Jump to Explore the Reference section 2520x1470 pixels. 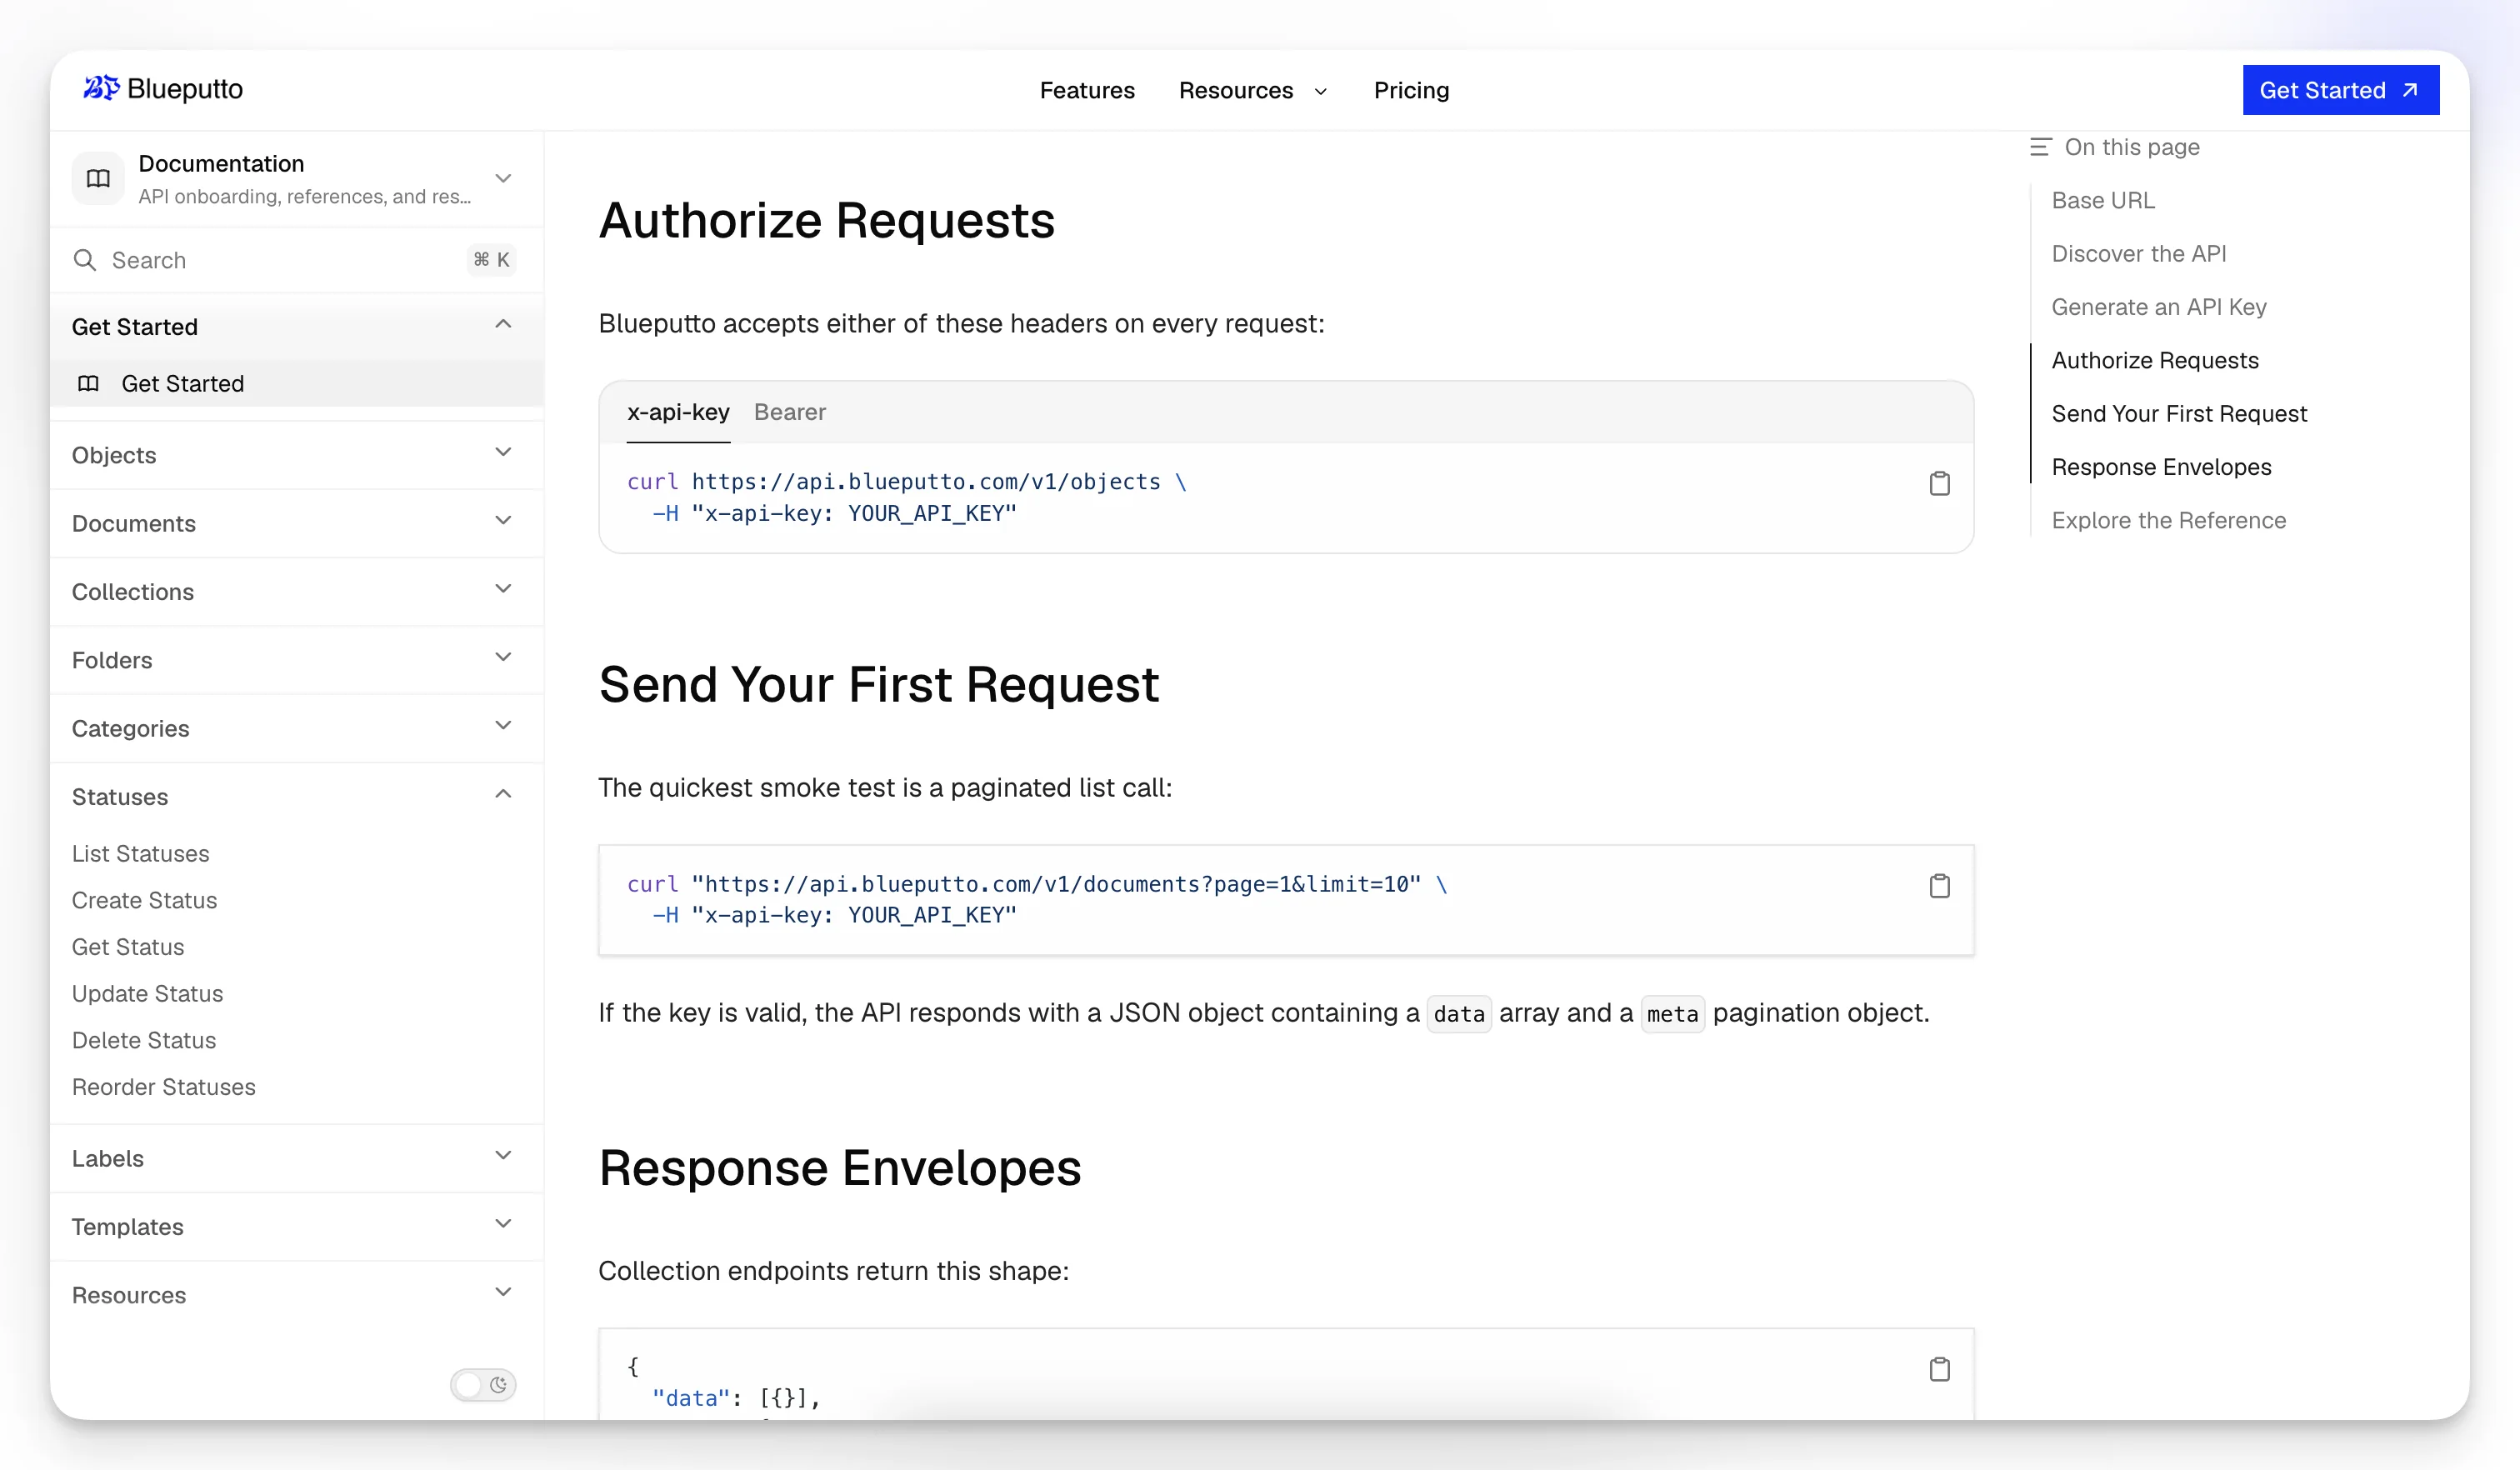[2168, 520]
